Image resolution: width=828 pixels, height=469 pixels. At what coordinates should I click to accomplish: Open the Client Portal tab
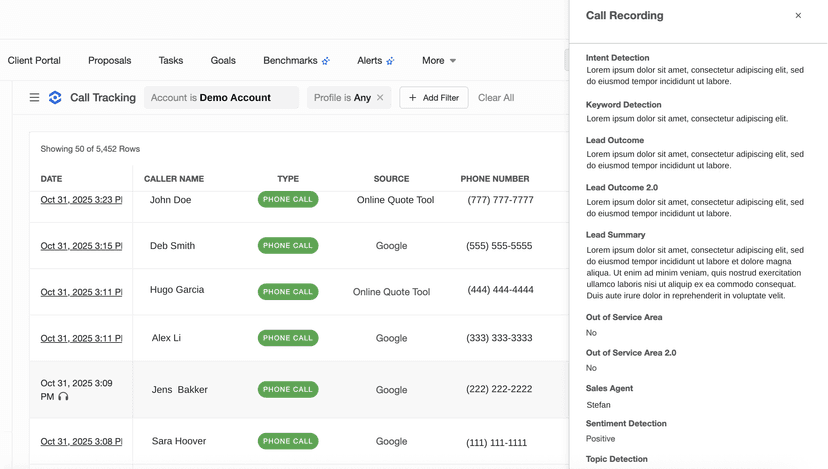tap(34, 61)
